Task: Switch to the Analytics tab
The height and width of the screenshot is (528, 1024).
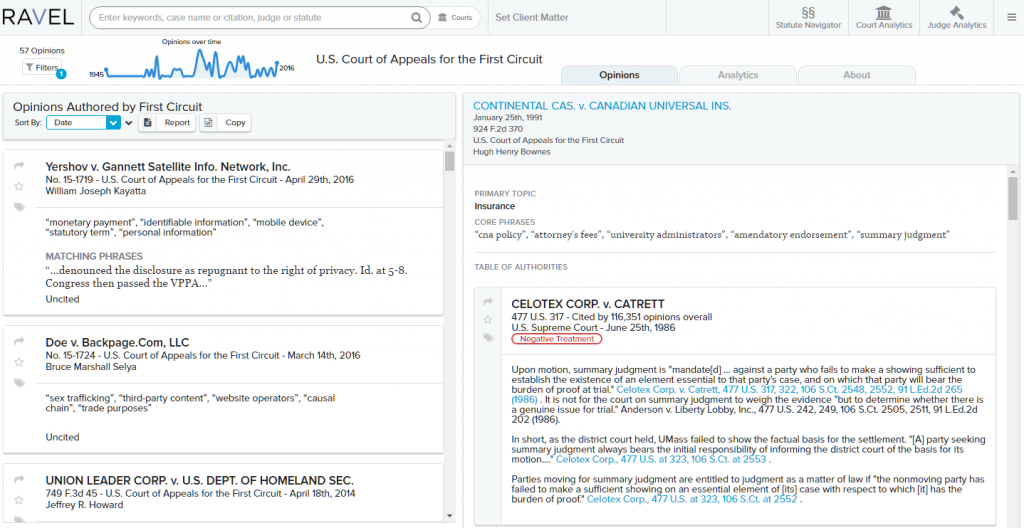Action: pos(738,75)
